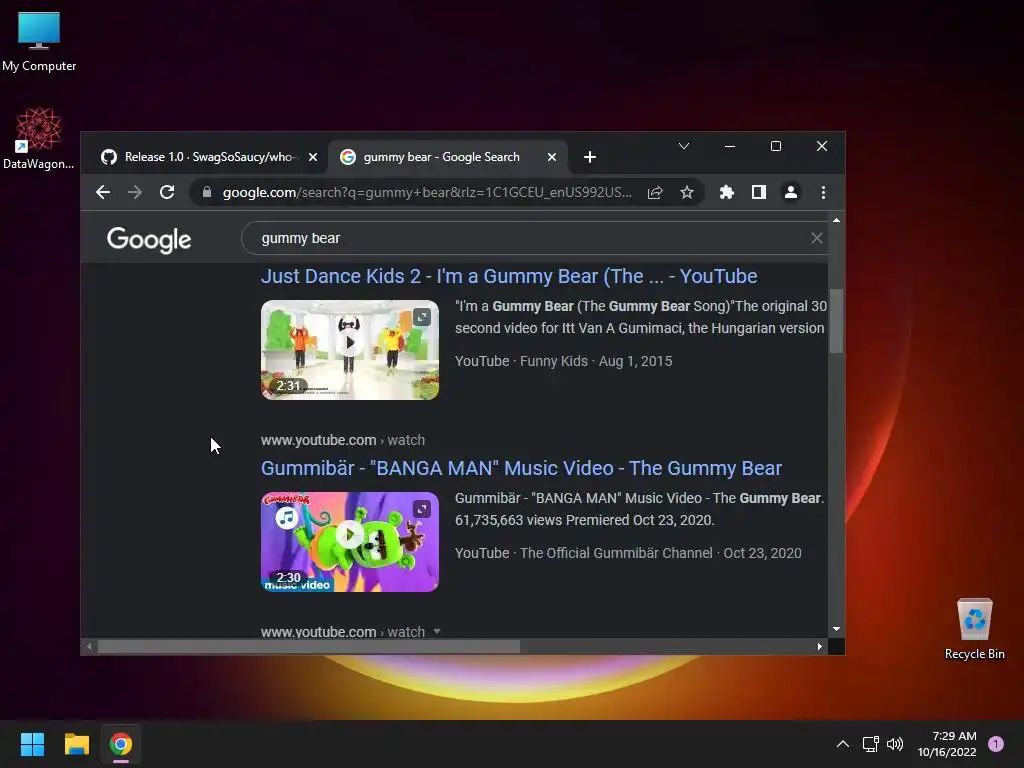
Task: Open network status tray icon
Action: [871, 744]
